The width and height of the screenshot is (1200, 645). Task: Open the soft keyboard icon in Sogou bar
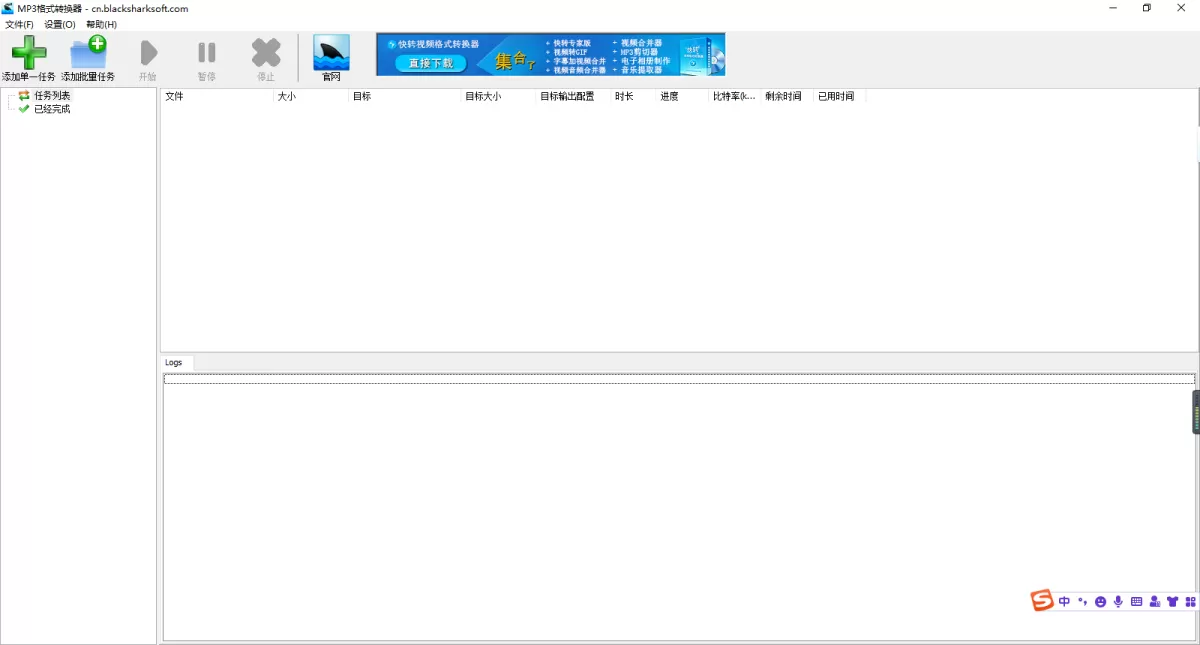(1136, 601)
